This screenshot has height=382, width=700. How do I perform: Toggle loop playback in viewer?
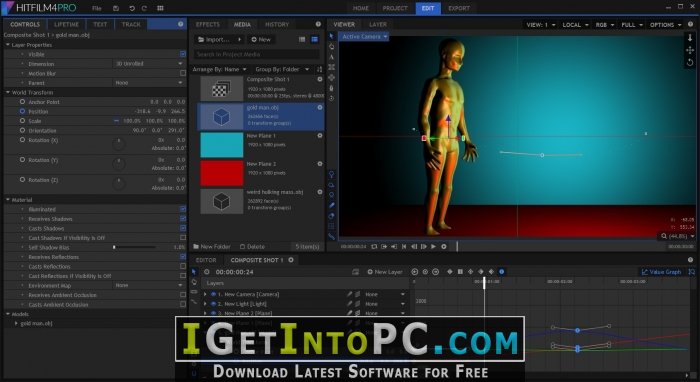[x=374, y=246]
